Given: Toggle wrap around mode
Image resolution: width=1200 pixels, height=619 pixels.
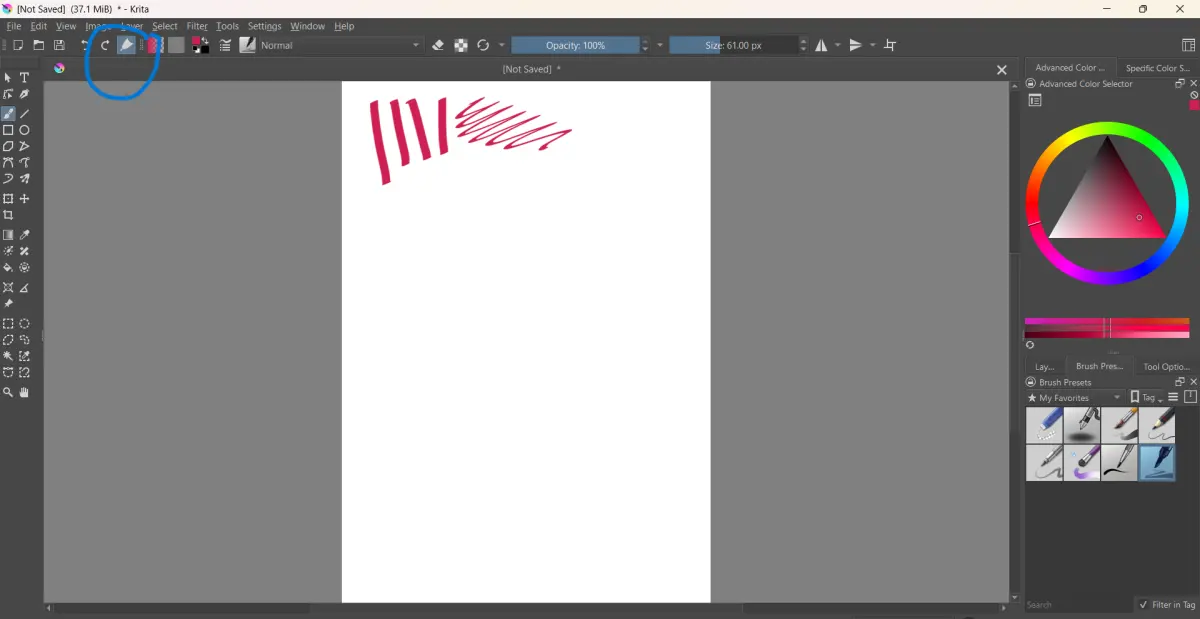Looking at the screenshot, I should tap(890, 45).
